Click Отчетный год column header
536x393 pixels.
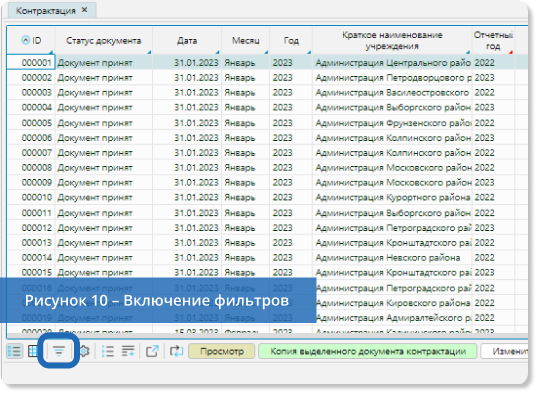tap(493, 41)
